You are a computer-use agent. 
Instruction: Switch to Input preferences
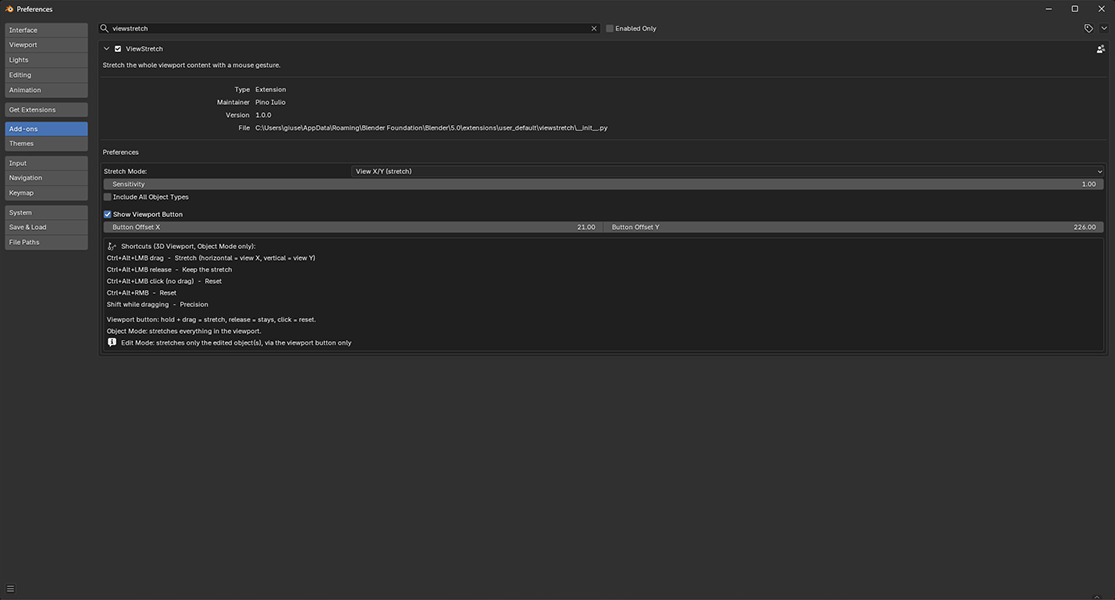pyautogui.click(x=46, y=163)
